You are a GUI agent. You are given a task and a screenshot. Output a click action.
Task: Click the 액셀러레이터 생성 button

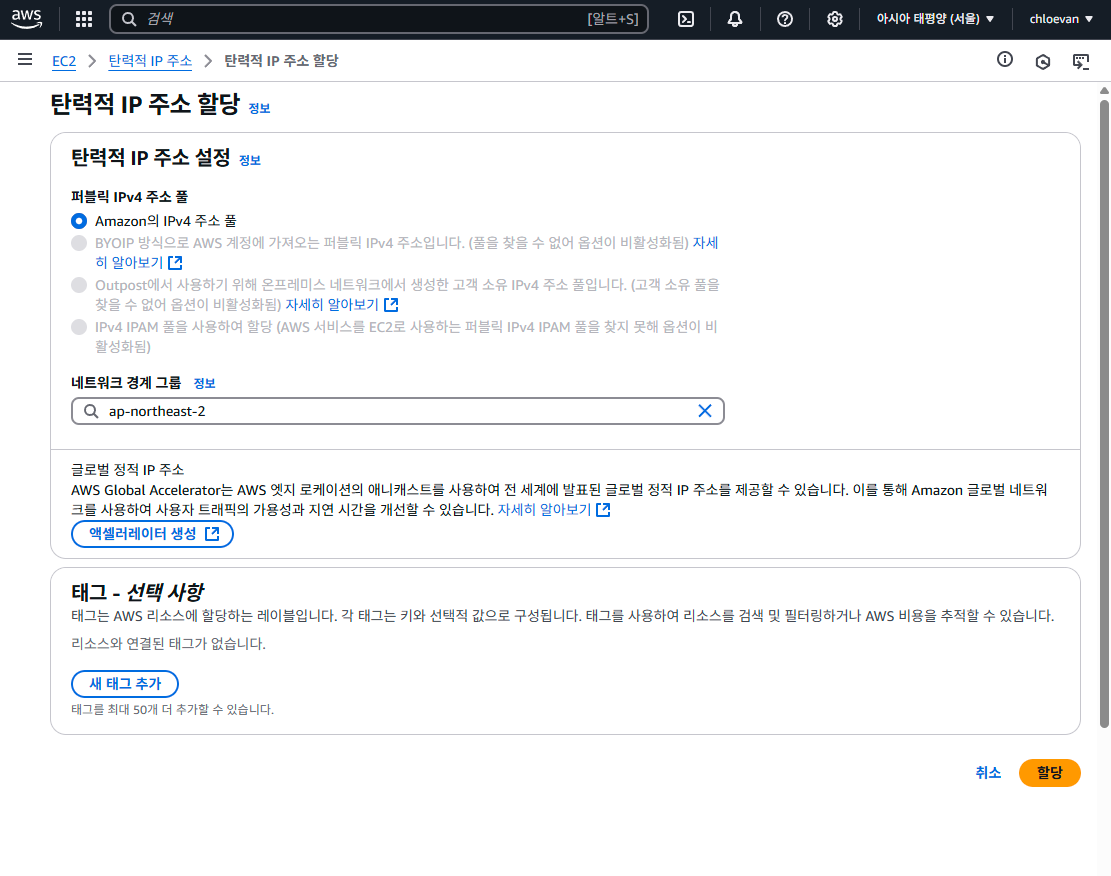click(x=152, y=534)
